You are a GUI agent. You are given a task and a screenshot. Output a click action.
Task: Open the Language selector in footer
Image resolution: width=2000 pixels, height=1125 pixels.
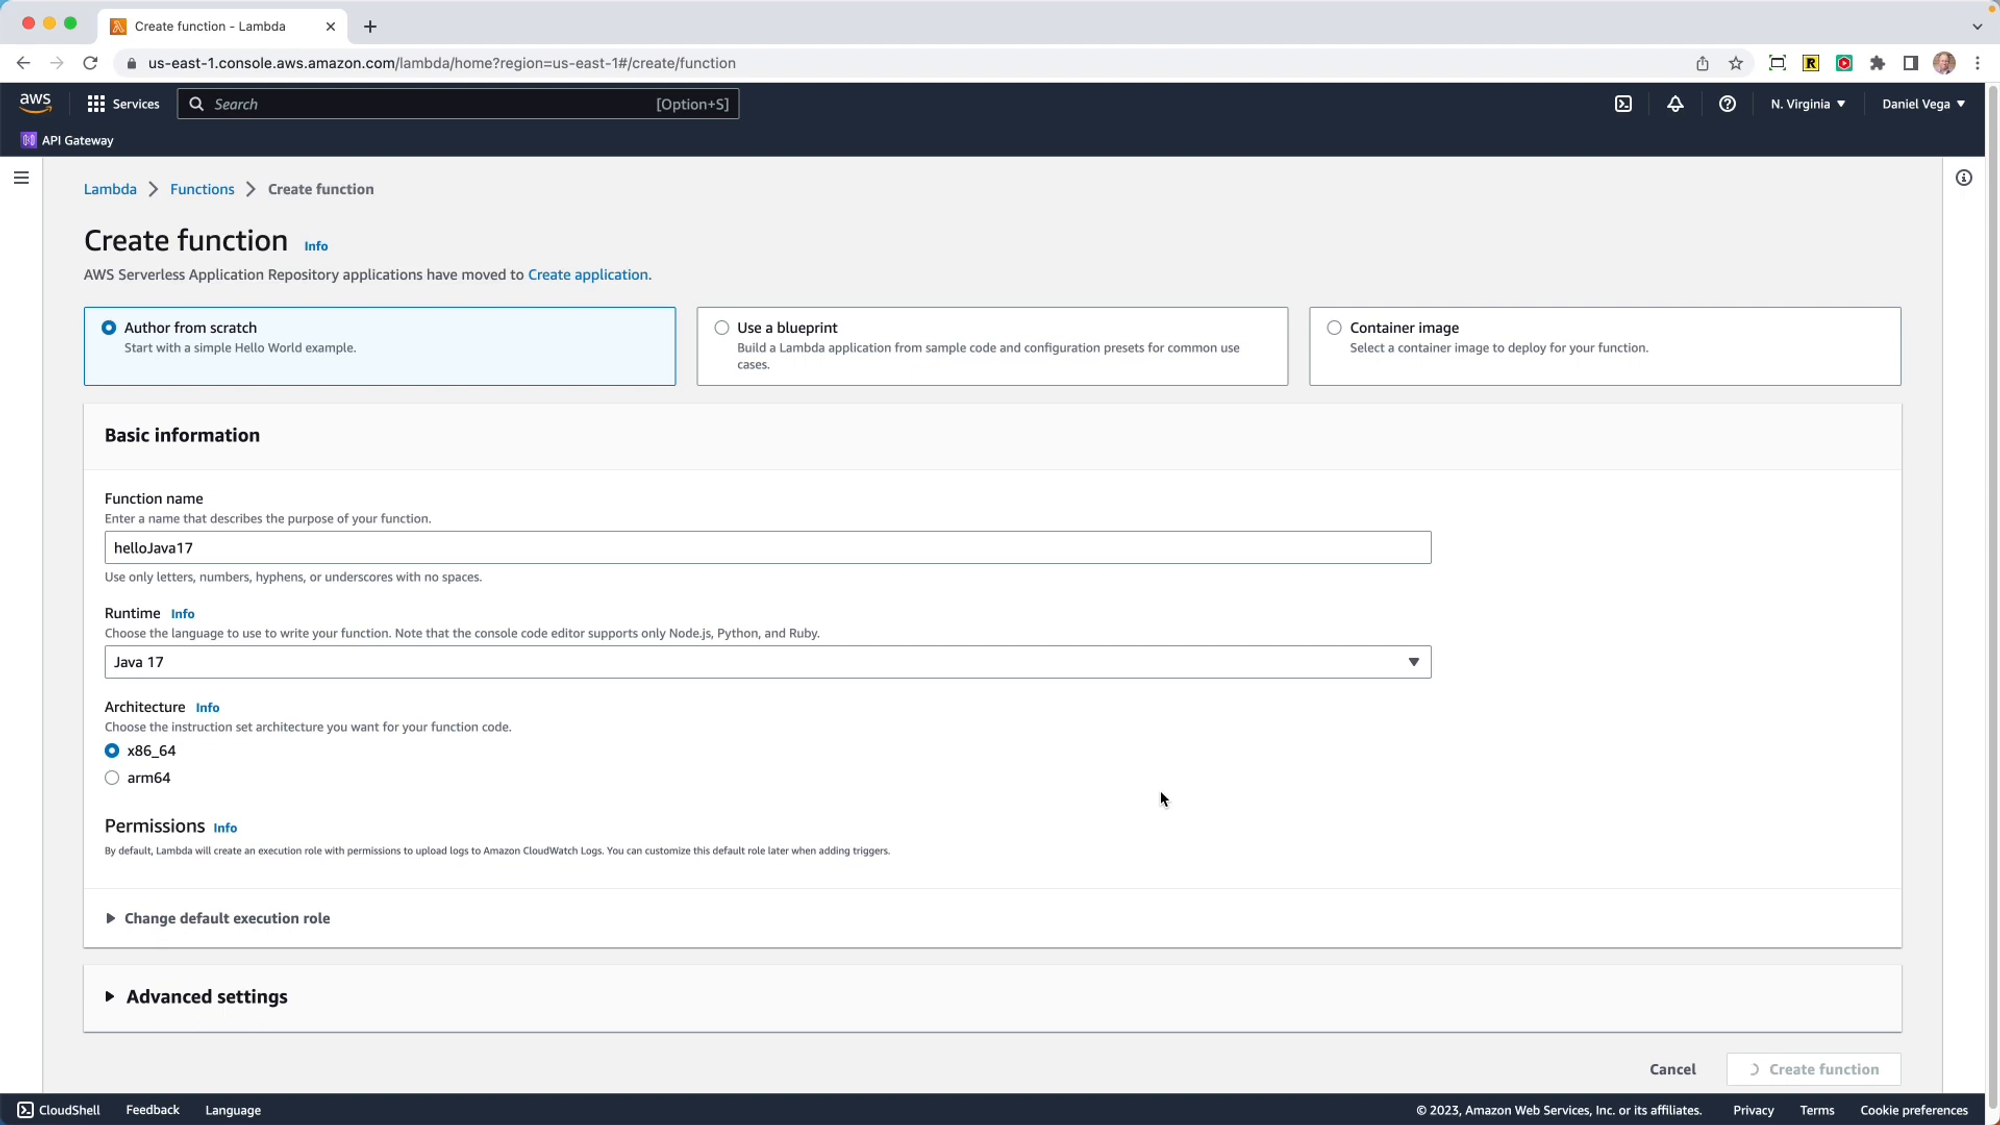[233, 1110]
